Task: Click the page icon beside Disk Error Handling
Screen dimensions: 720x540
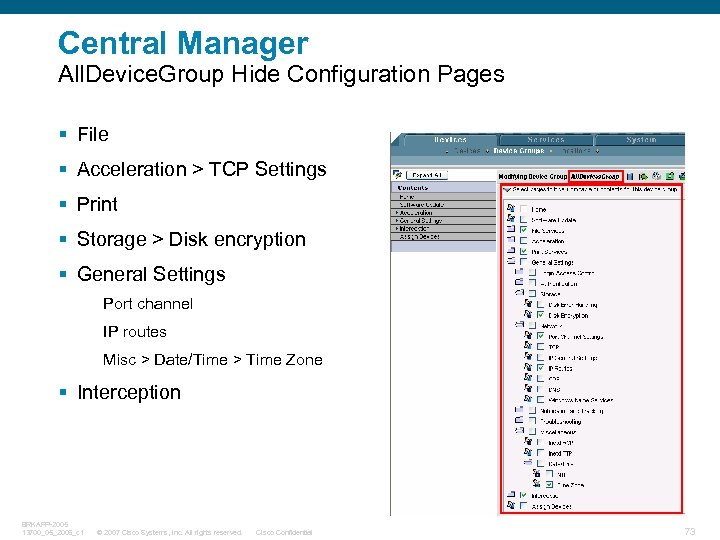Action: (528, 304)
